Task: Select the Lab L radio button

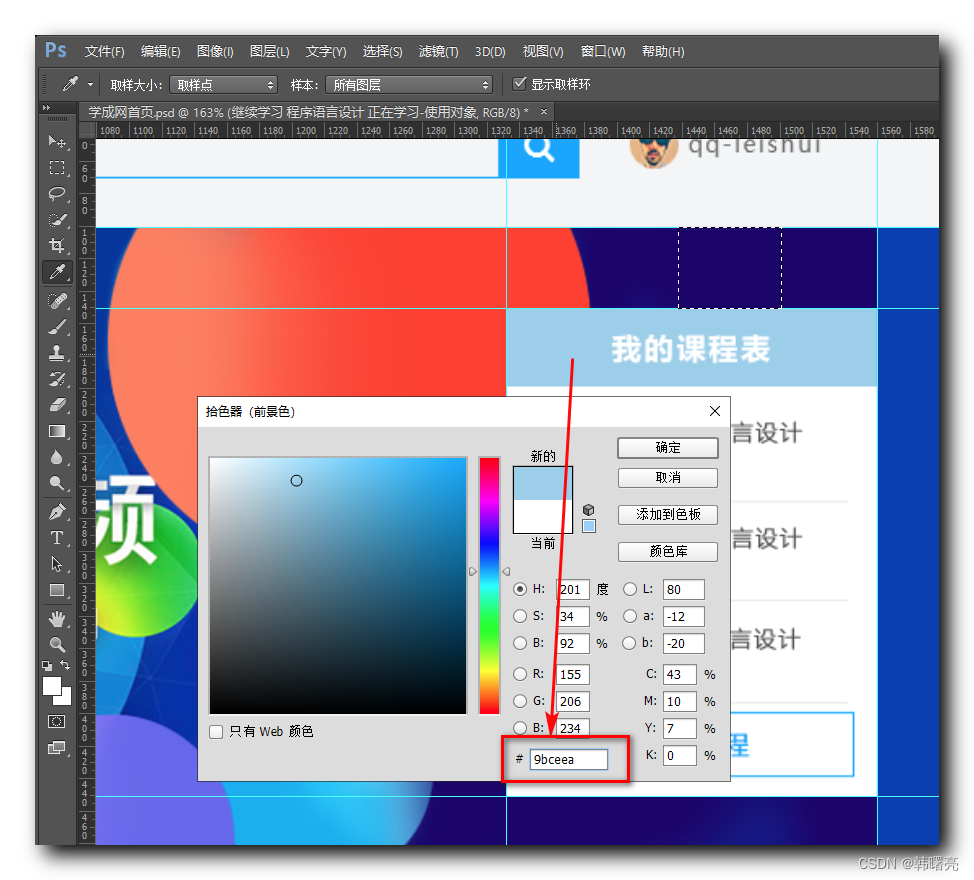Action: click(x=630, y=589)
